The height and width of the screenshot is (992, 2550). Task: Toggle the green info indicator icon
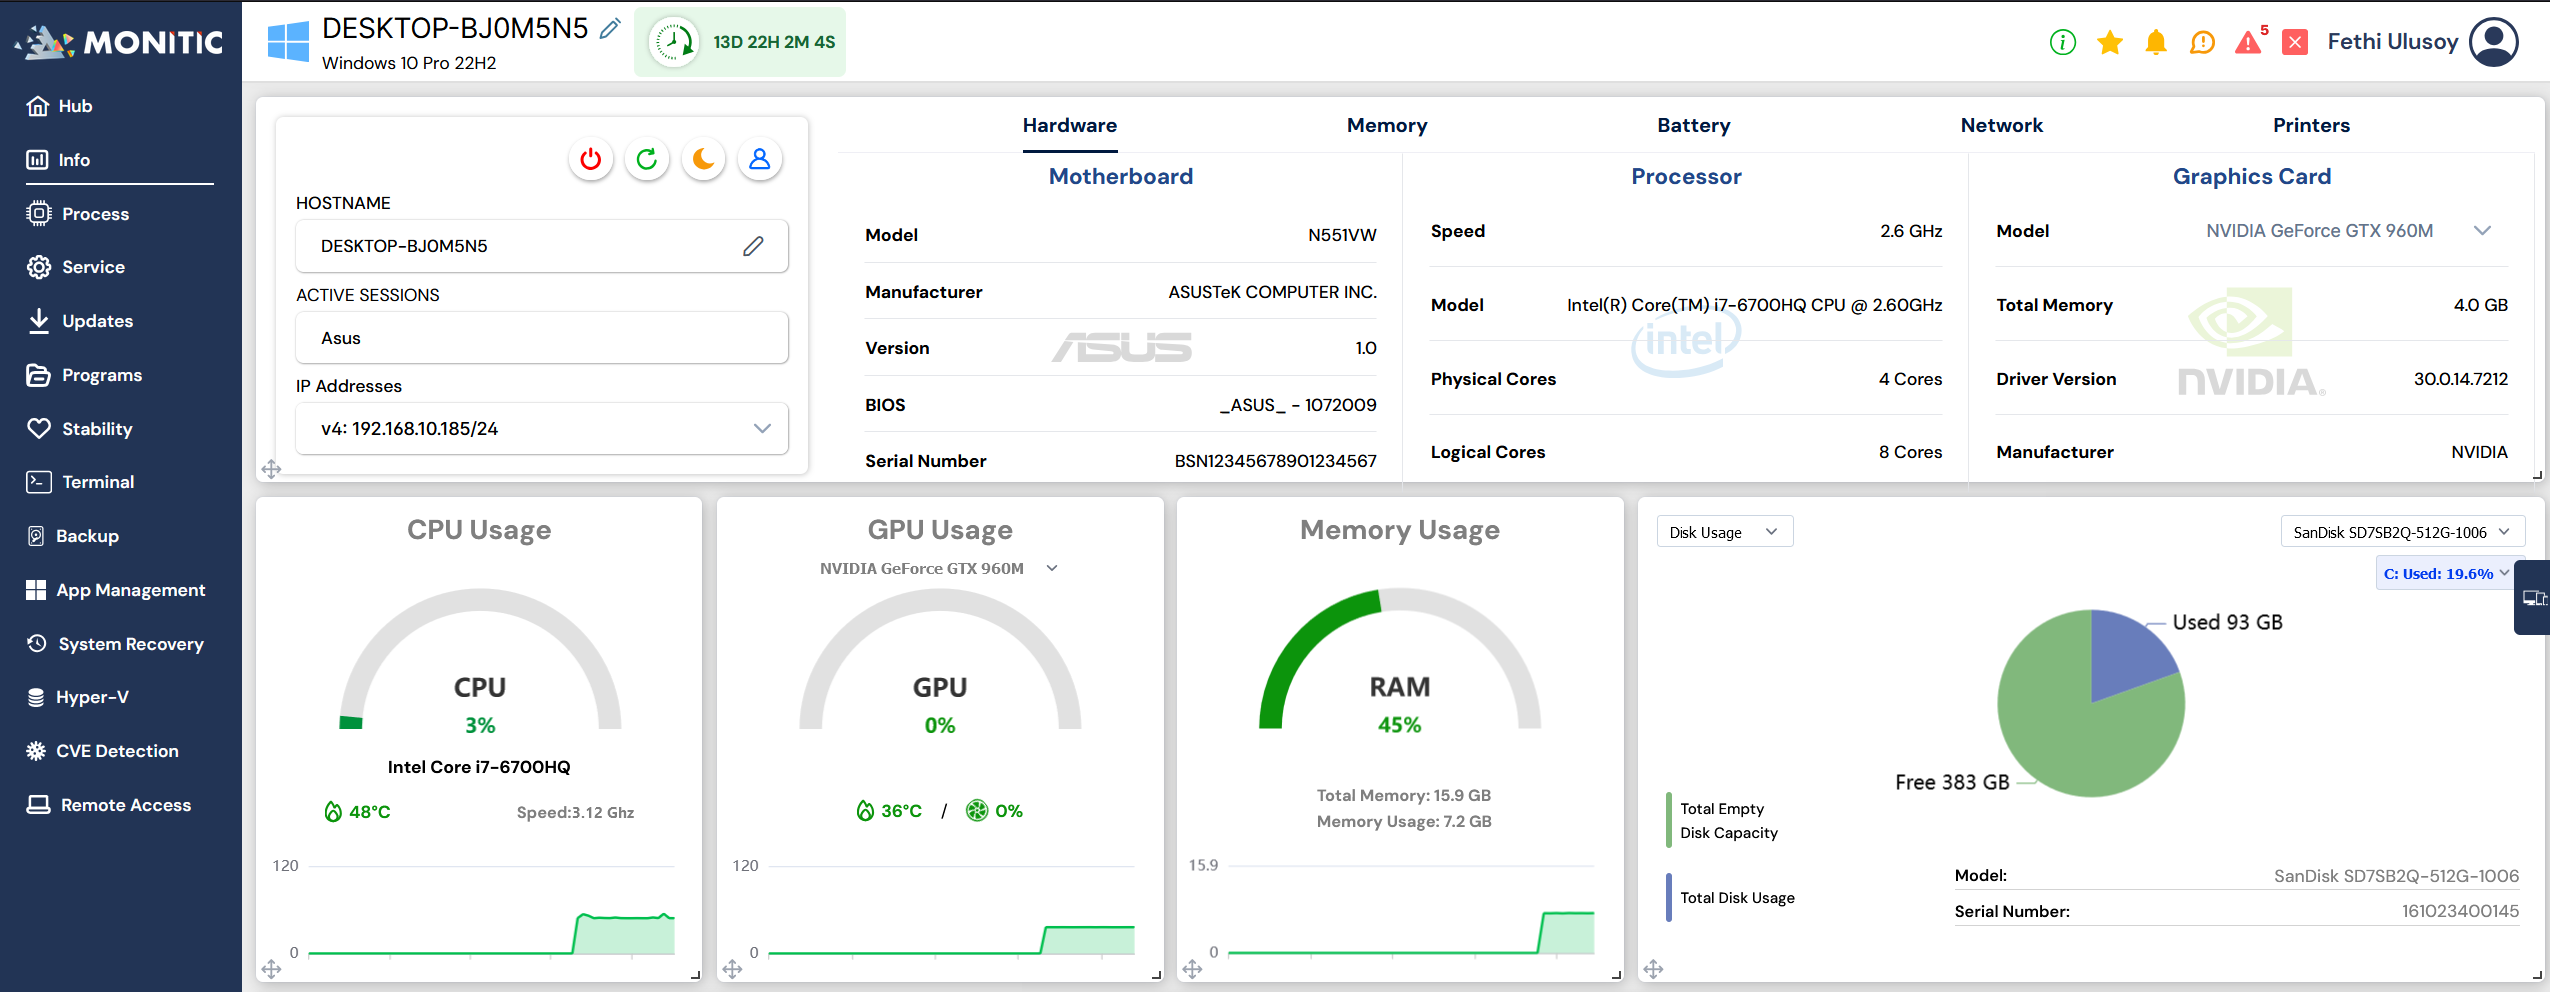[x=2062, y=42]
